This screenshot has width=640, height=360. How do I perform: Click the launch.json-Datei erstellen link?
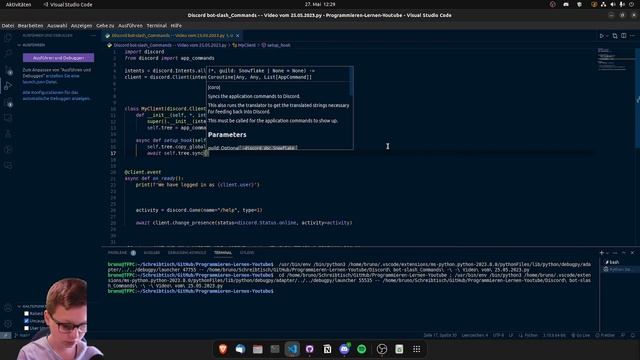tap(51, 79)
